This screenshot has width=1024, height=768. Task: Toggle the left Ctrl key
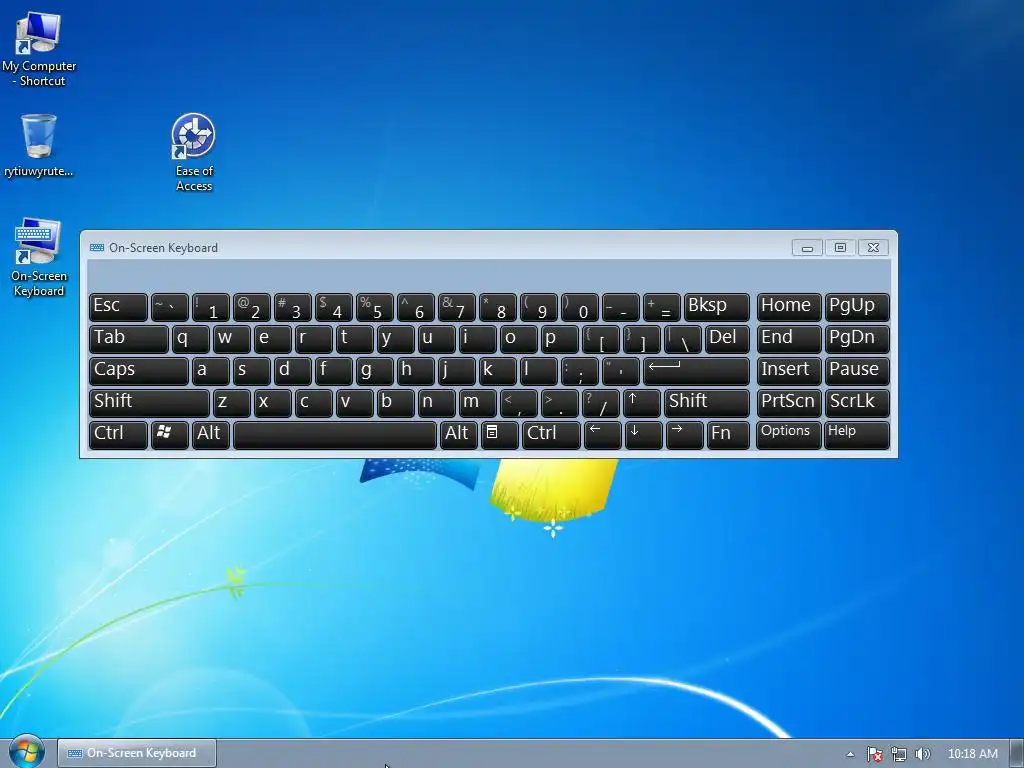(x=118, y=434)
